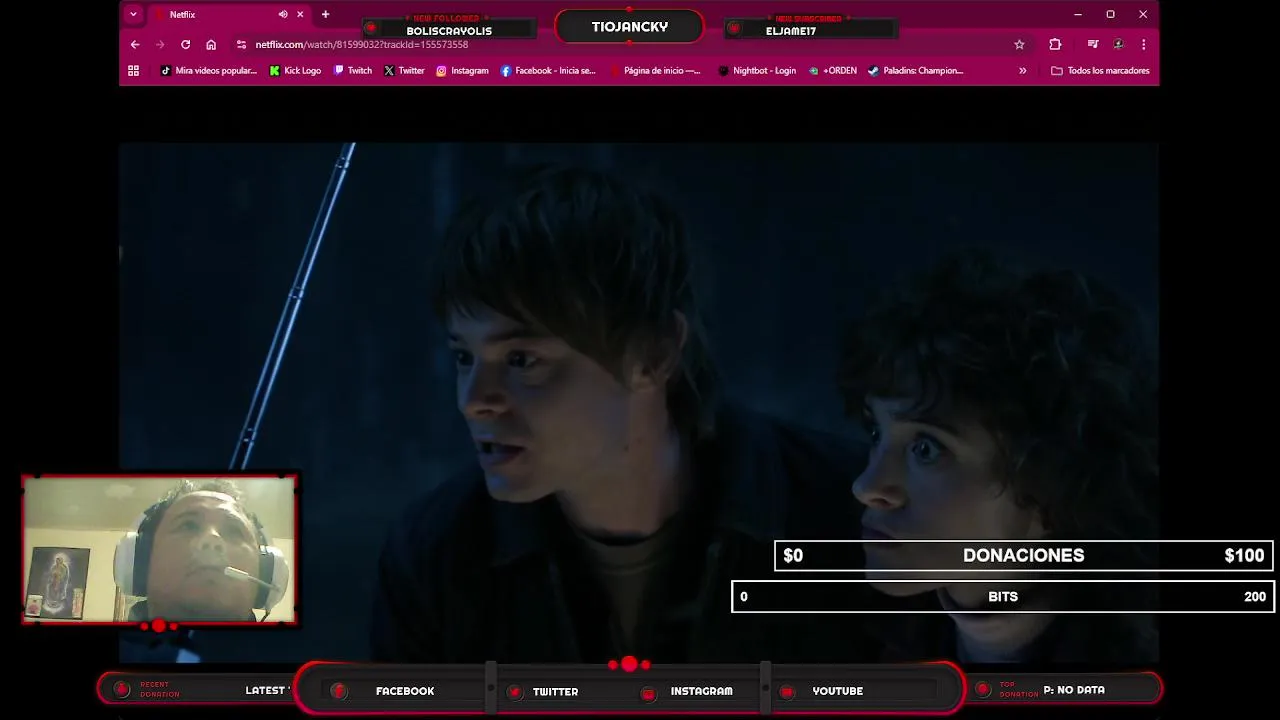Open the media control button

coord(1093,44)
